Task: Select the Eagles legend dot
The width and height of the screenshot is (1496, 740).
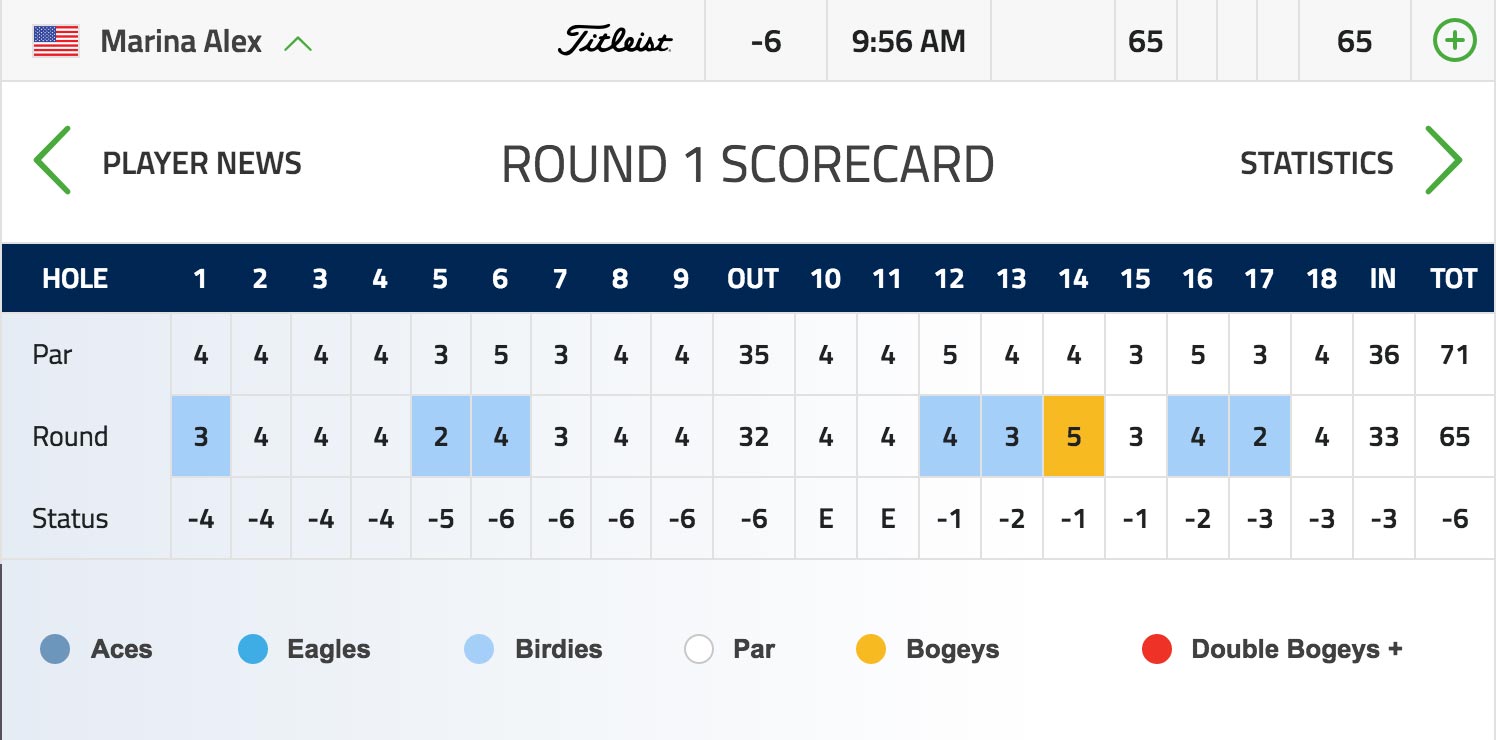Action: (x=253, y=649)
